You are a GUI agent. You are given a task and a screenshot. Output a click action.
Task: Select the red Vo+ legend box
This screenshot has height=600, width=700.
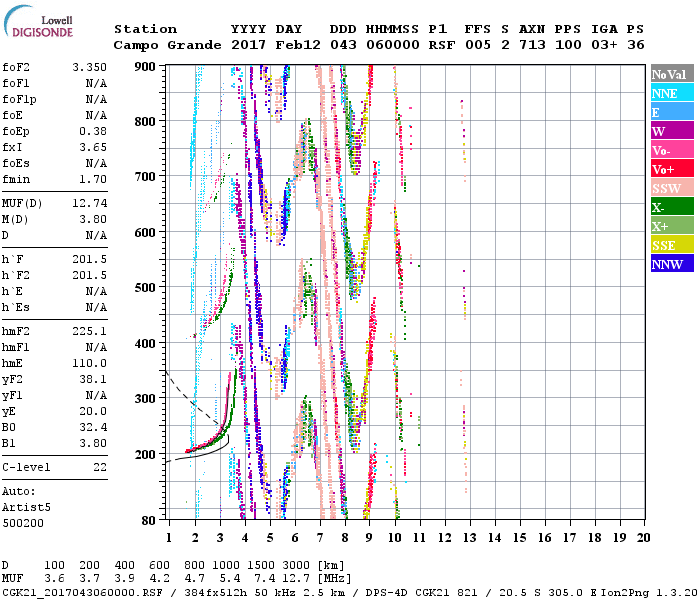(670, 169)
